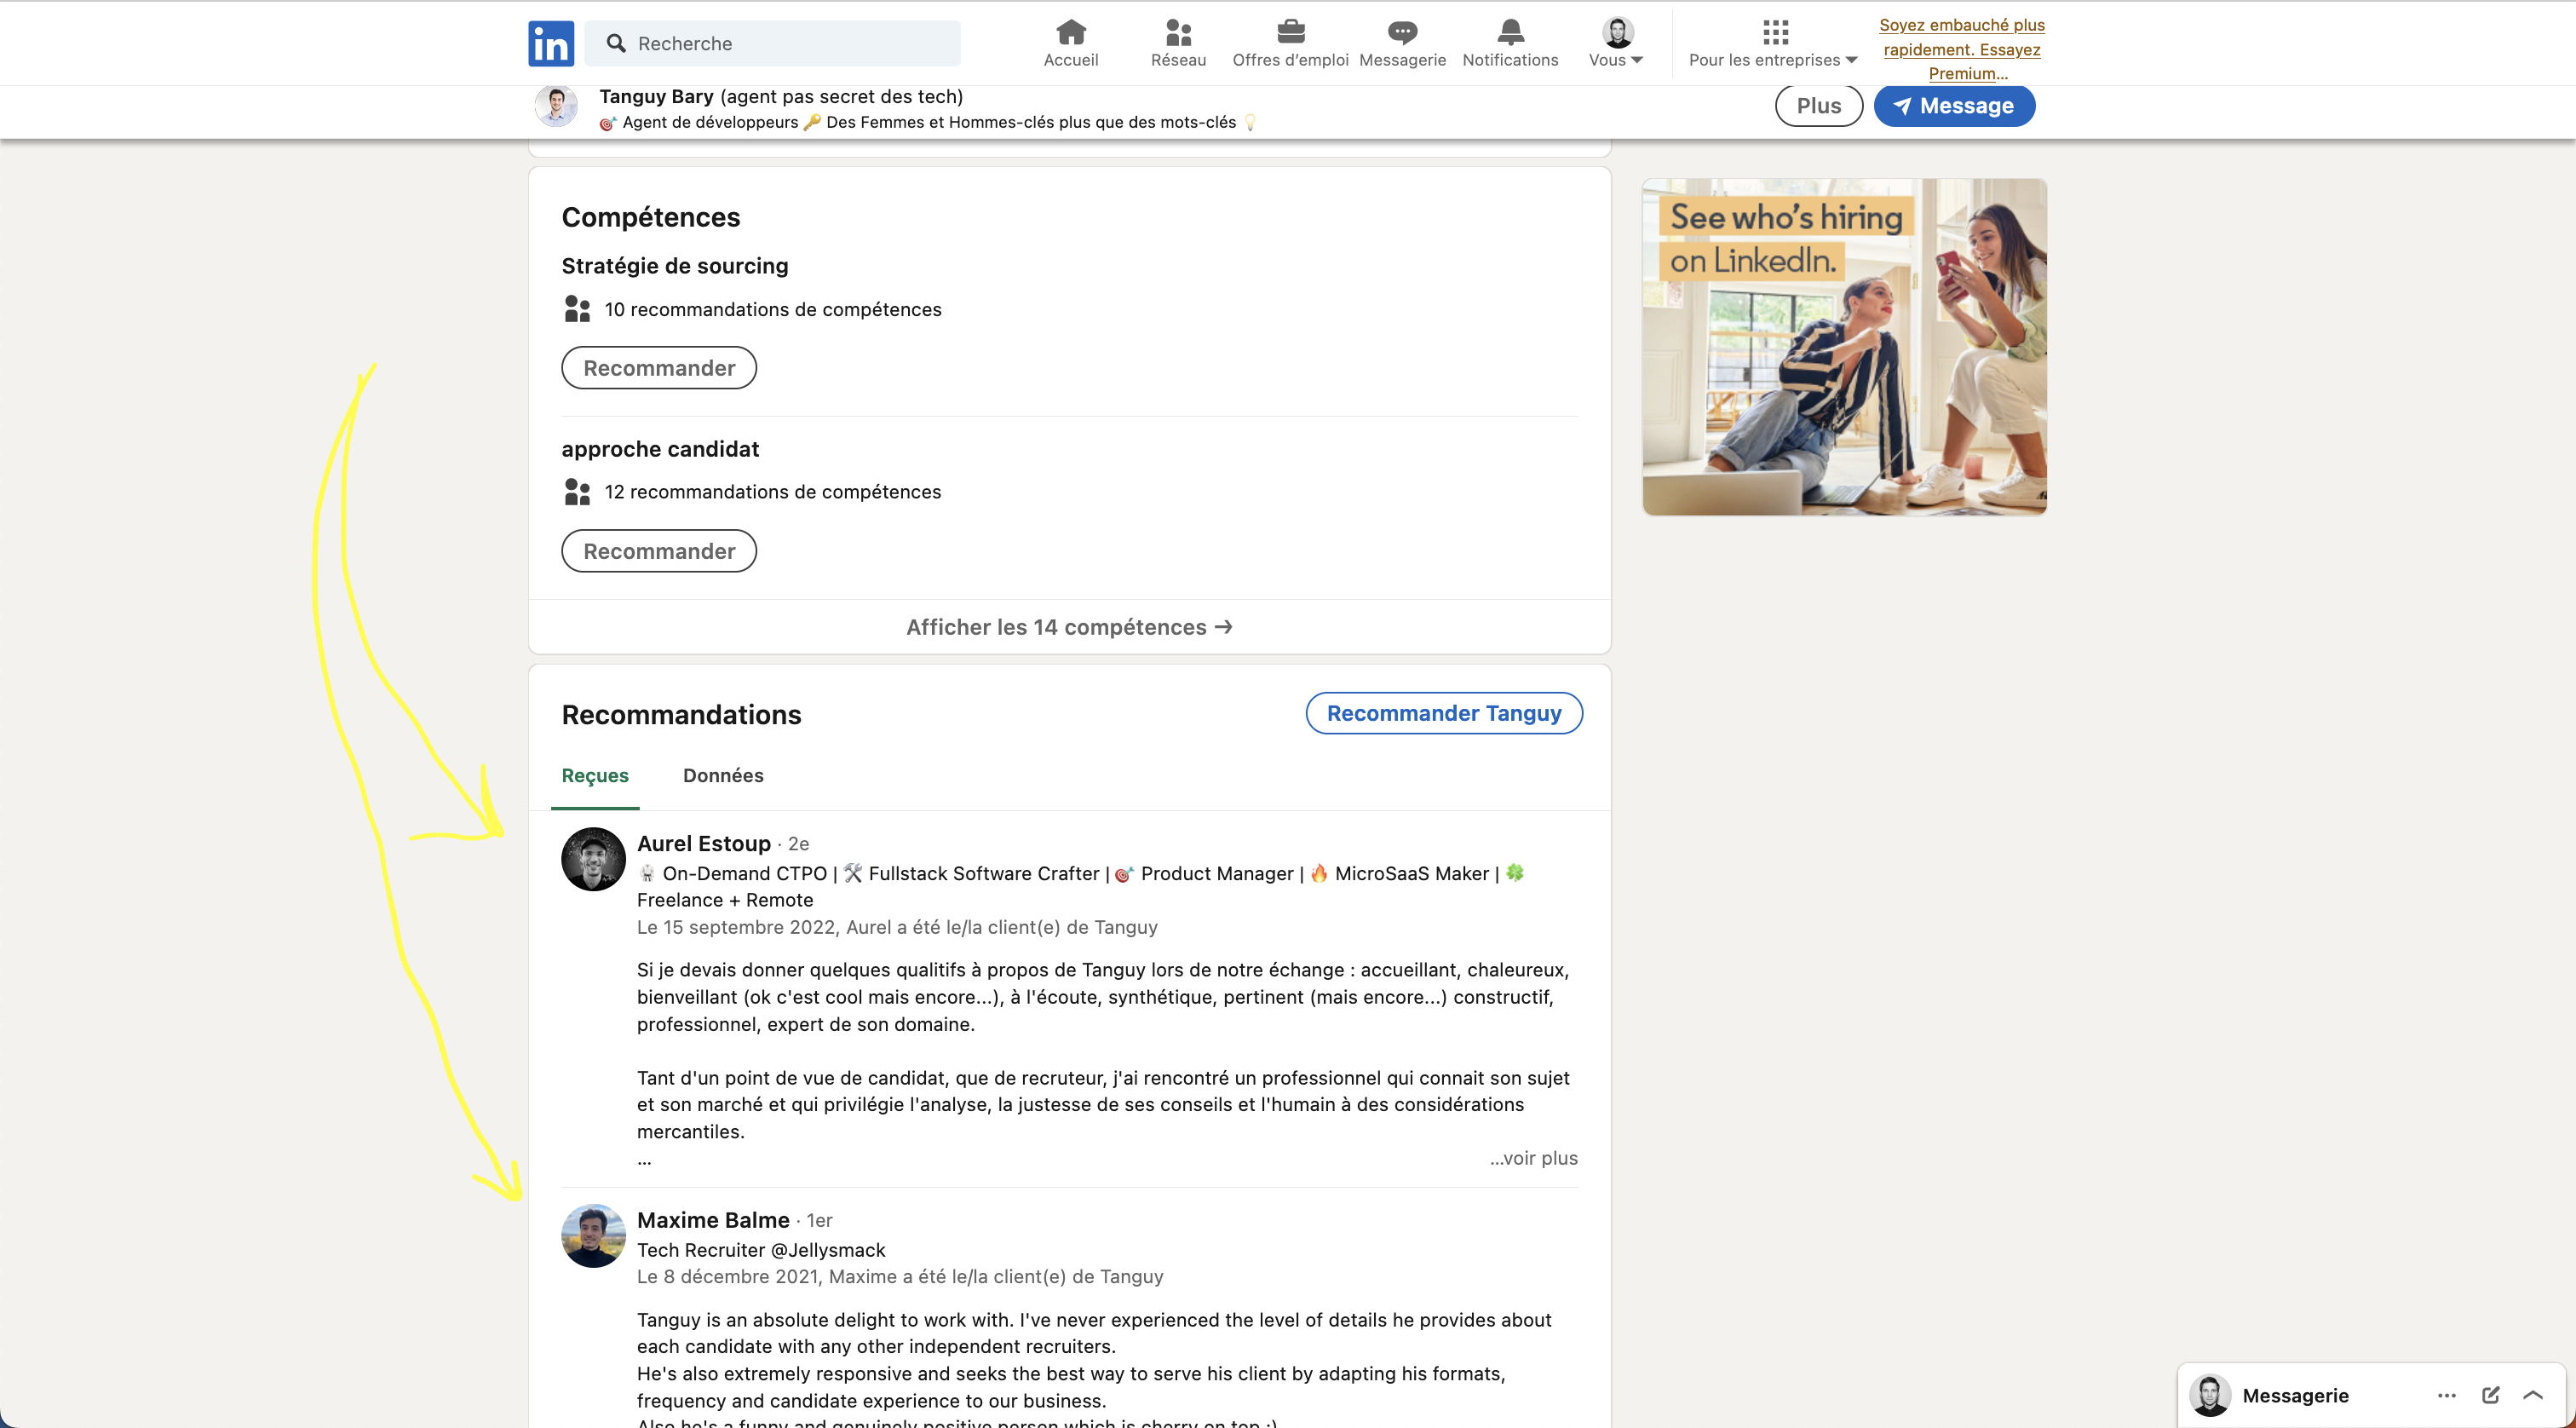
Task: Expand the Vous profile dropdown
Action: 1616,44
